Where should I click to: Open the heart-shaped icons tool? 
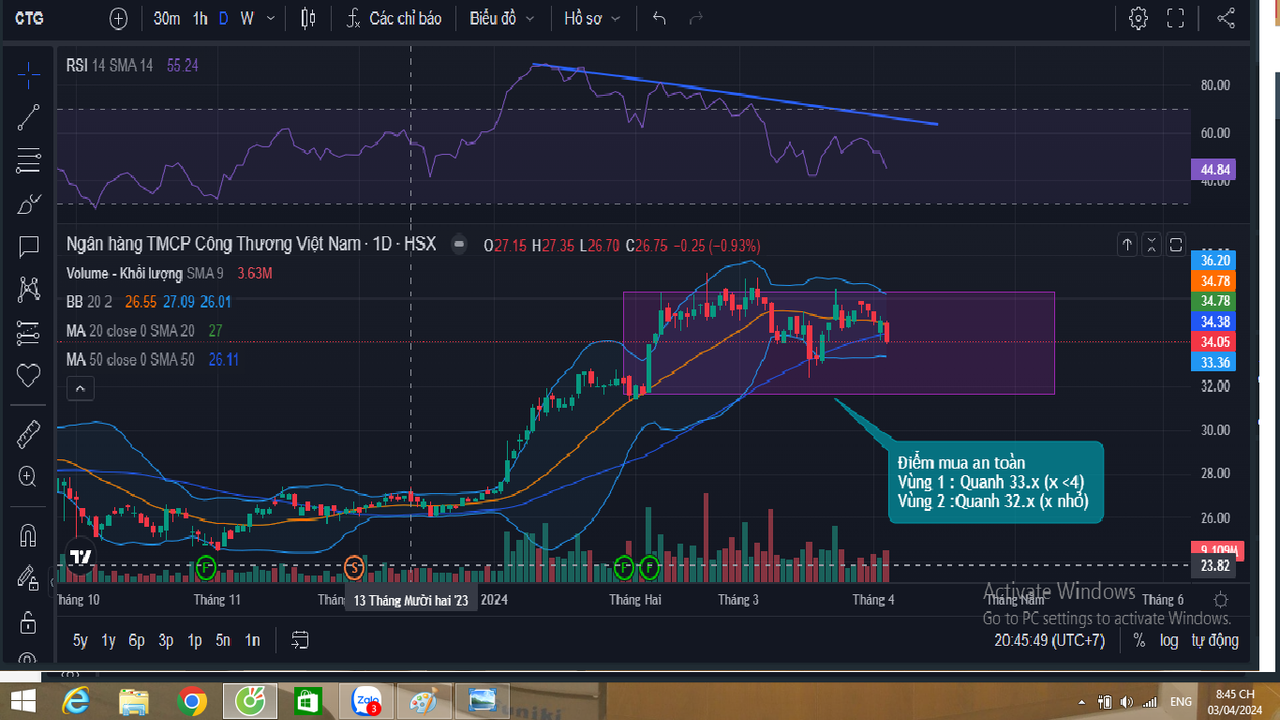[29, 375]
